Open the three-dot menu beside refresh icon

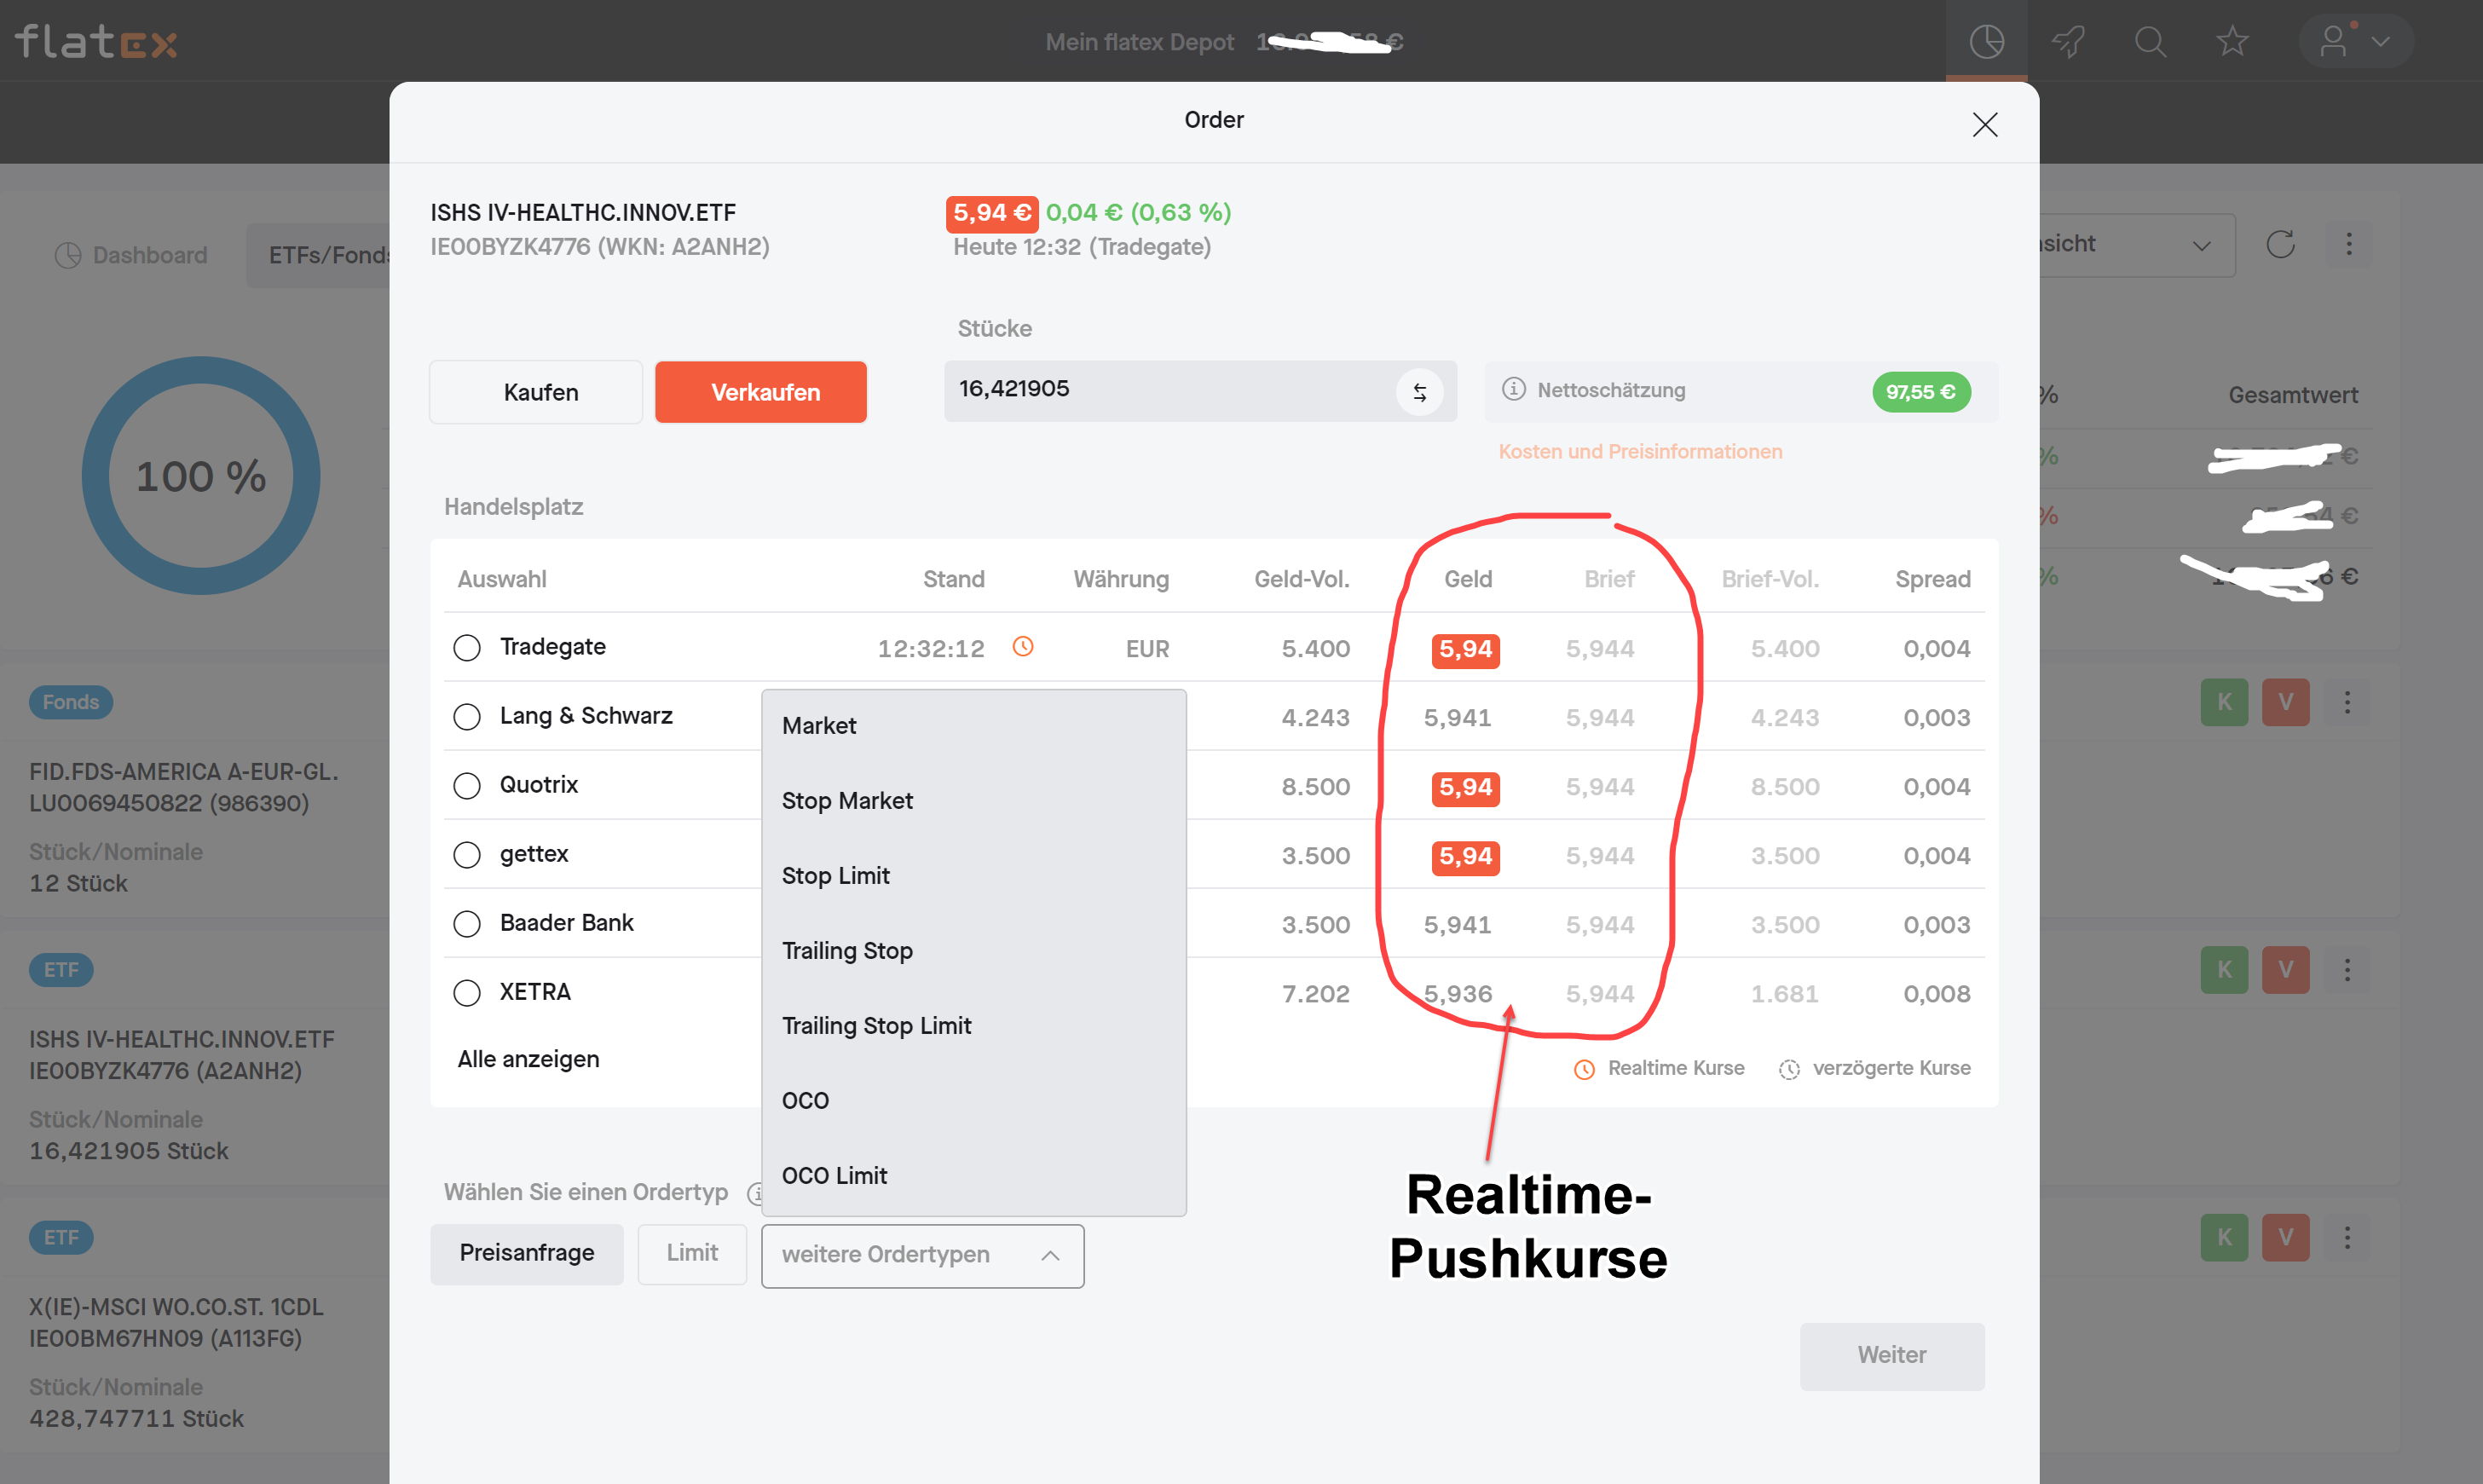click(x=2349, y=244)
